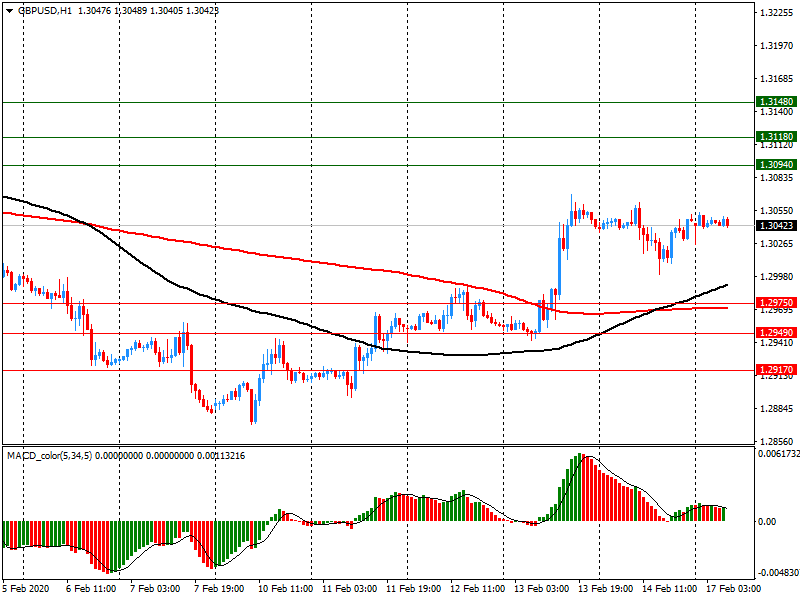Select the 10 Feb 11:00 time axis label
Screen dimensions: 800x600
pos(285,589)
